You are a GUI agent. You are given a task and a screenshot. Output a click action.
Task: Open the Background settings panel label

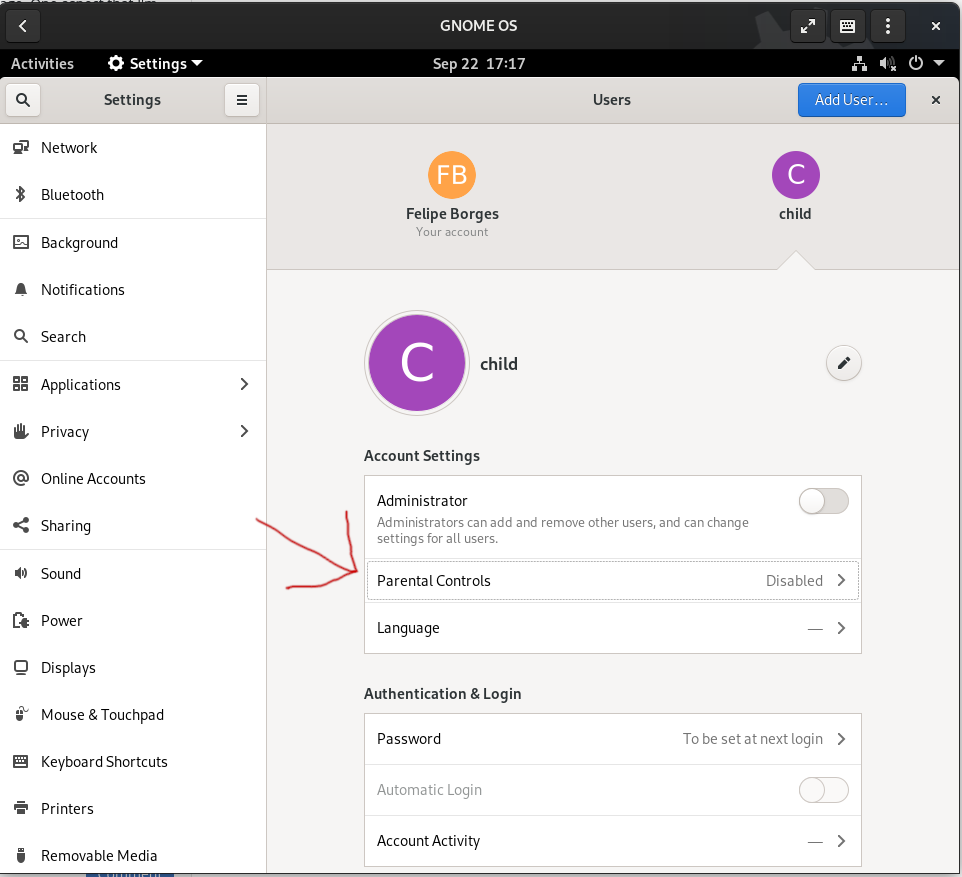point(79,243)
